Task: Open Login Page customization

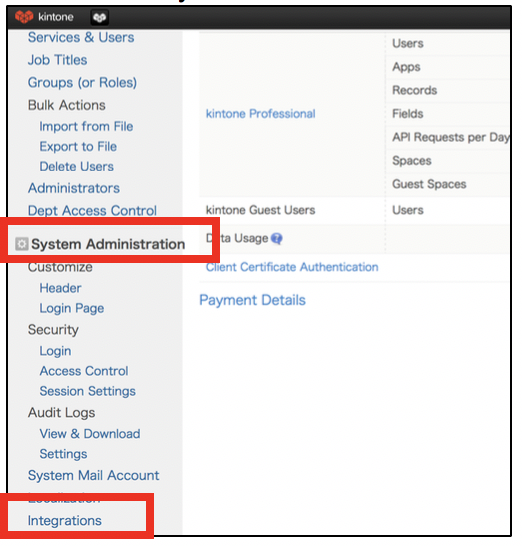Action: coord(72,308)
